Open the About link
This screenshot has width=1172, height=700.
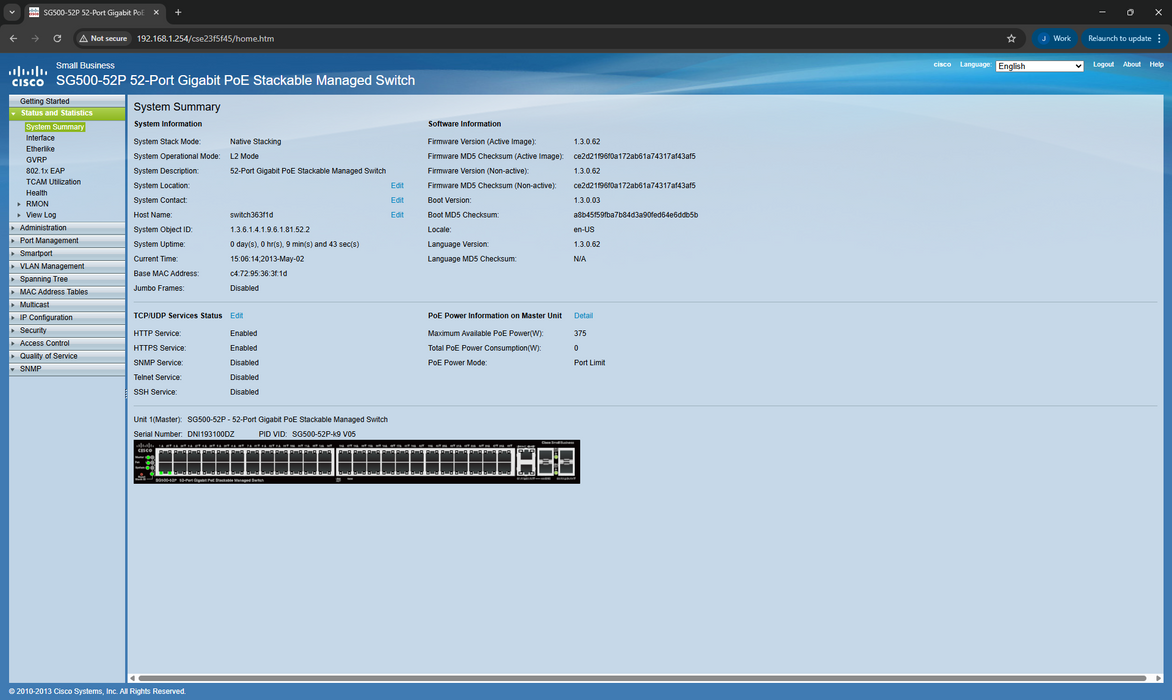pos(1131,64)
